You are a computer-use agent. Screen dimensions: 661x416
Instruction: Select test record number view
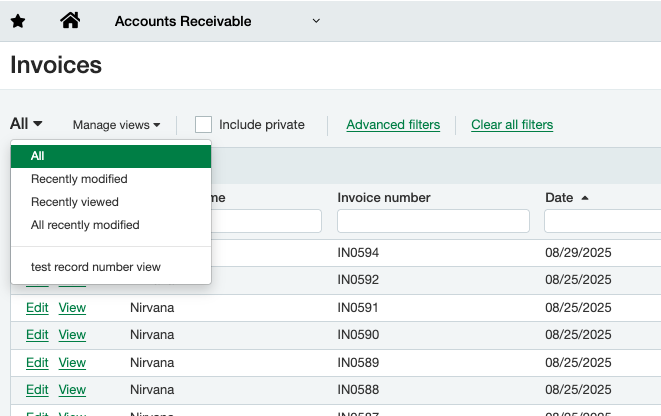pos(95,267)
